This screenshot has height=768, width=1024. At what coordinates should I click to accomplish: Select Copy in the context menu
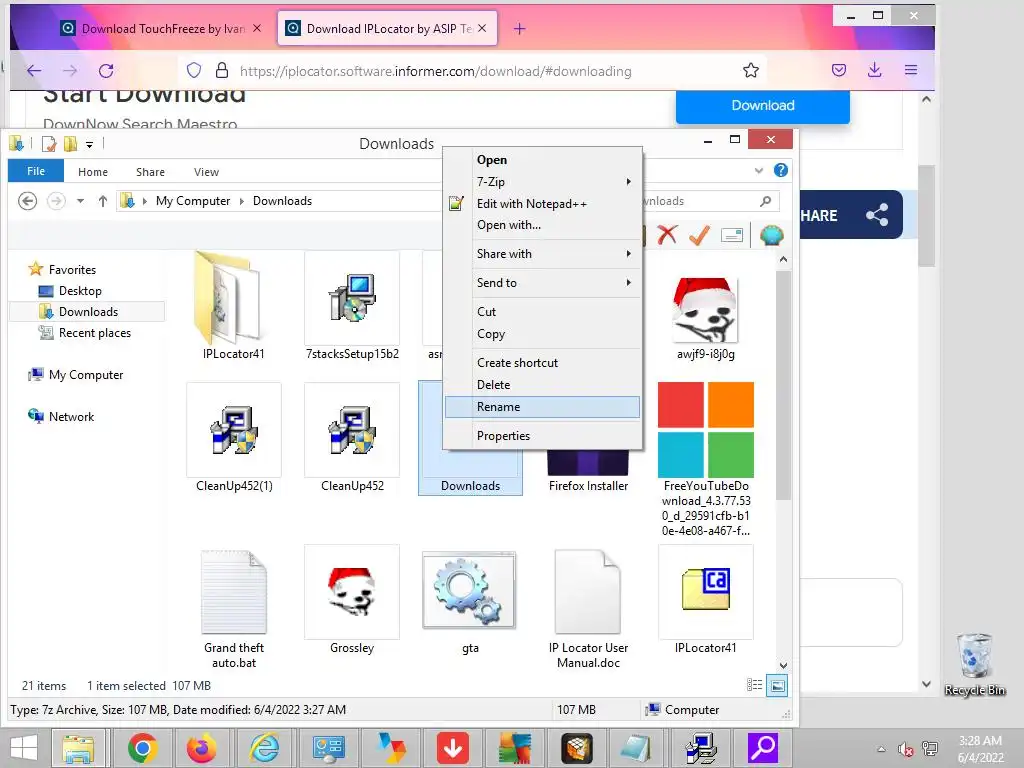coord(542,334)
